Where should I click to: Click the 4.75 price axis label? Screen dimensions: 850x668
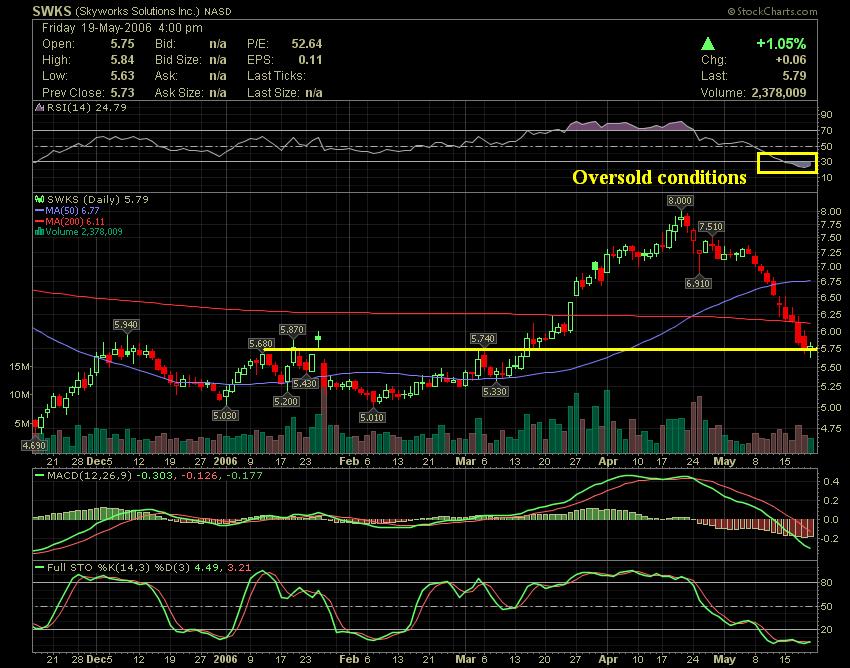(x=832, y=428)
